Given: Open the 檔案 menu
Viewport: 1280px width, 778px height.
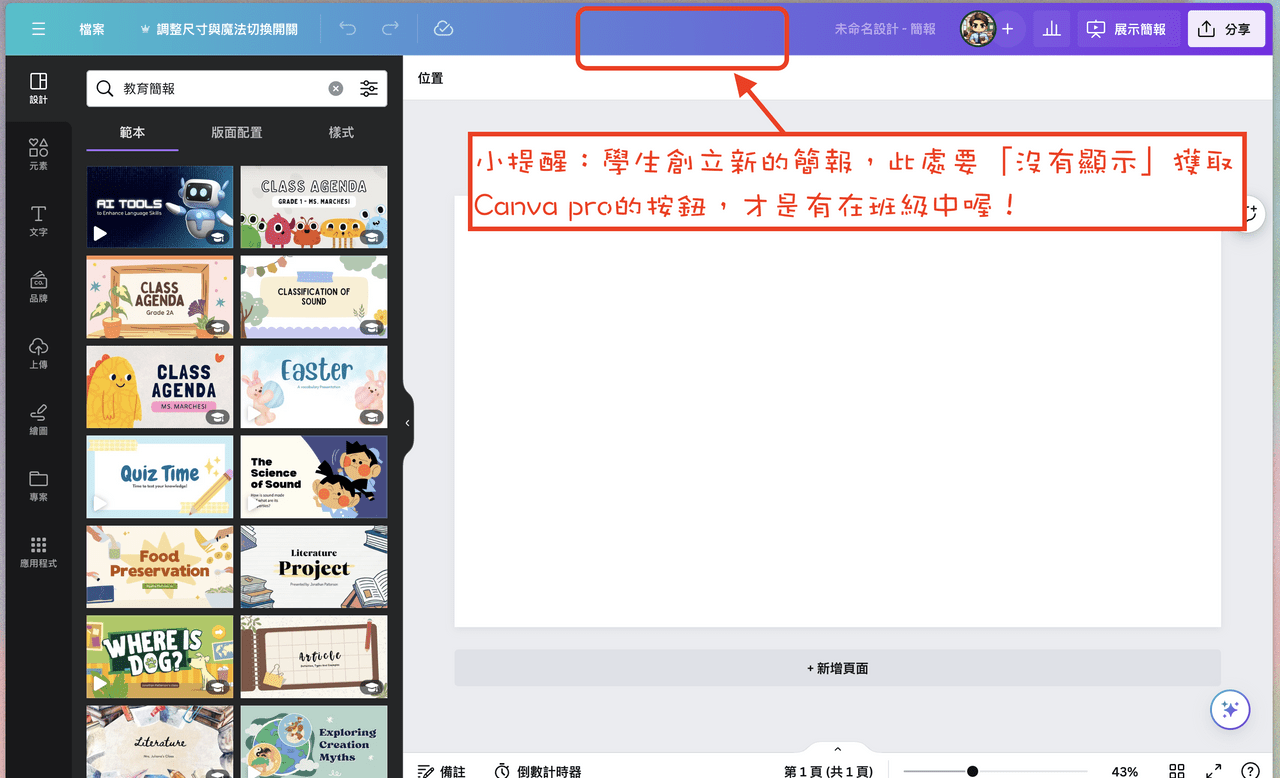Looking at the screenshot, I should pyautogui.click(x=92, y=29).
